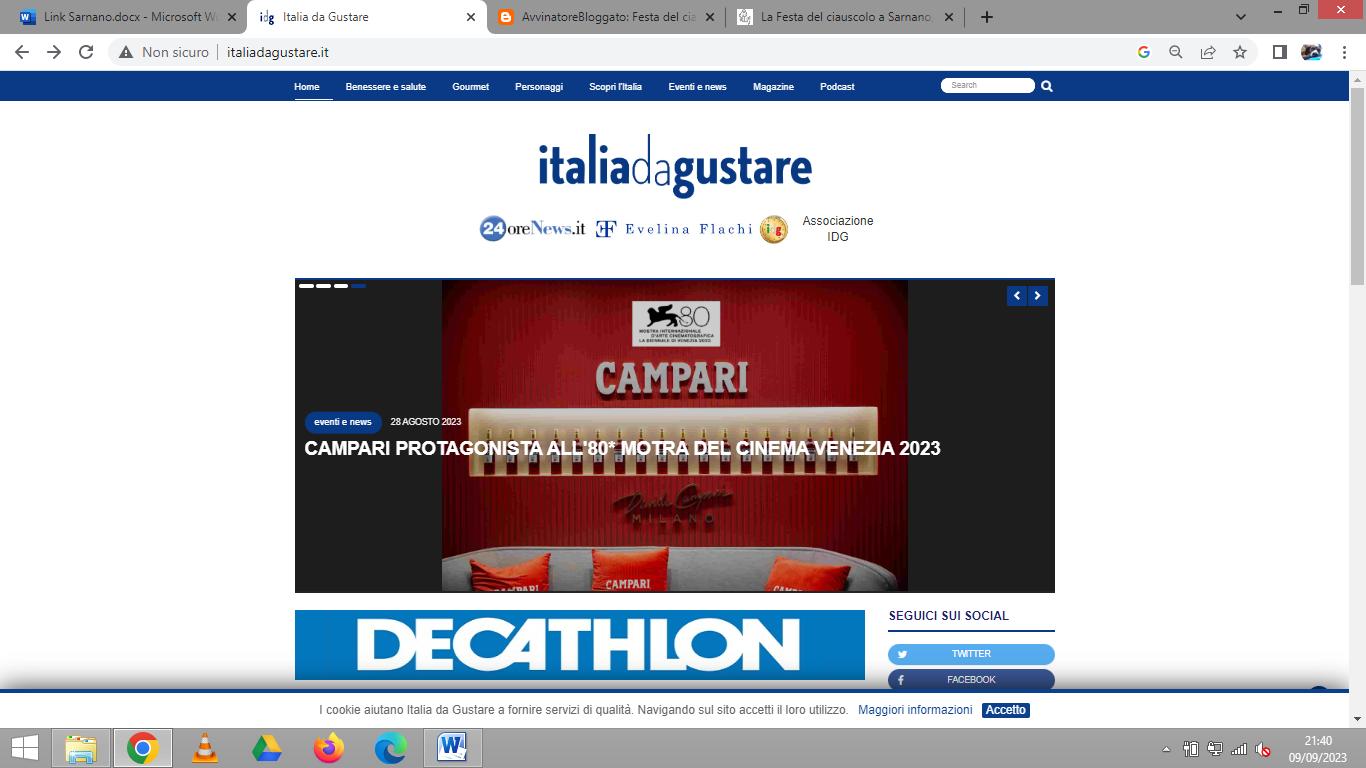Open a new browser tab
Screen dimensions: 1366x768
click(987, 16)
